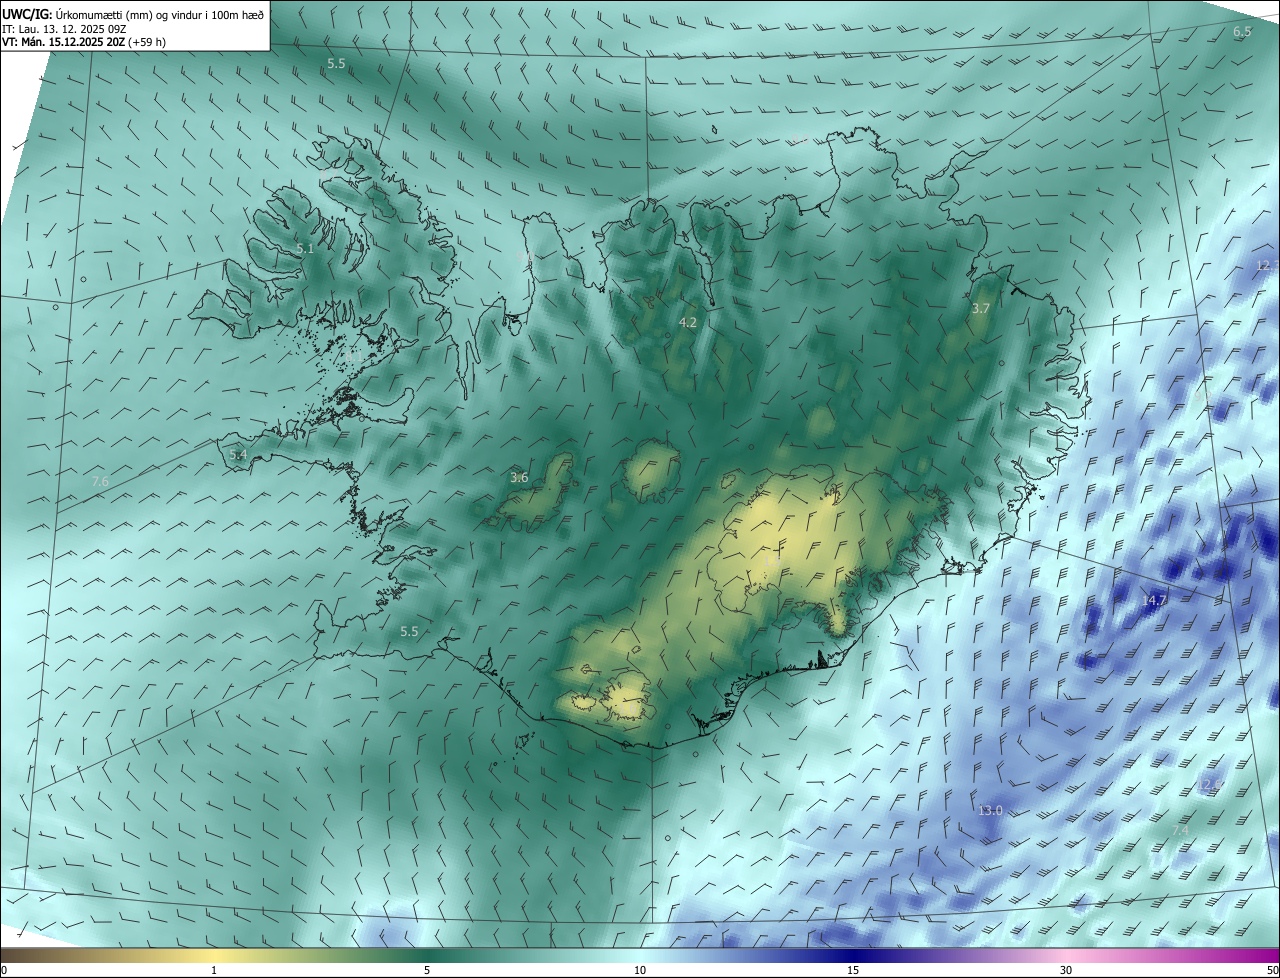1280x978 pixels.
Task: Click the UWC/IG Úrkomumætti title line
Action: click(133, 13)
